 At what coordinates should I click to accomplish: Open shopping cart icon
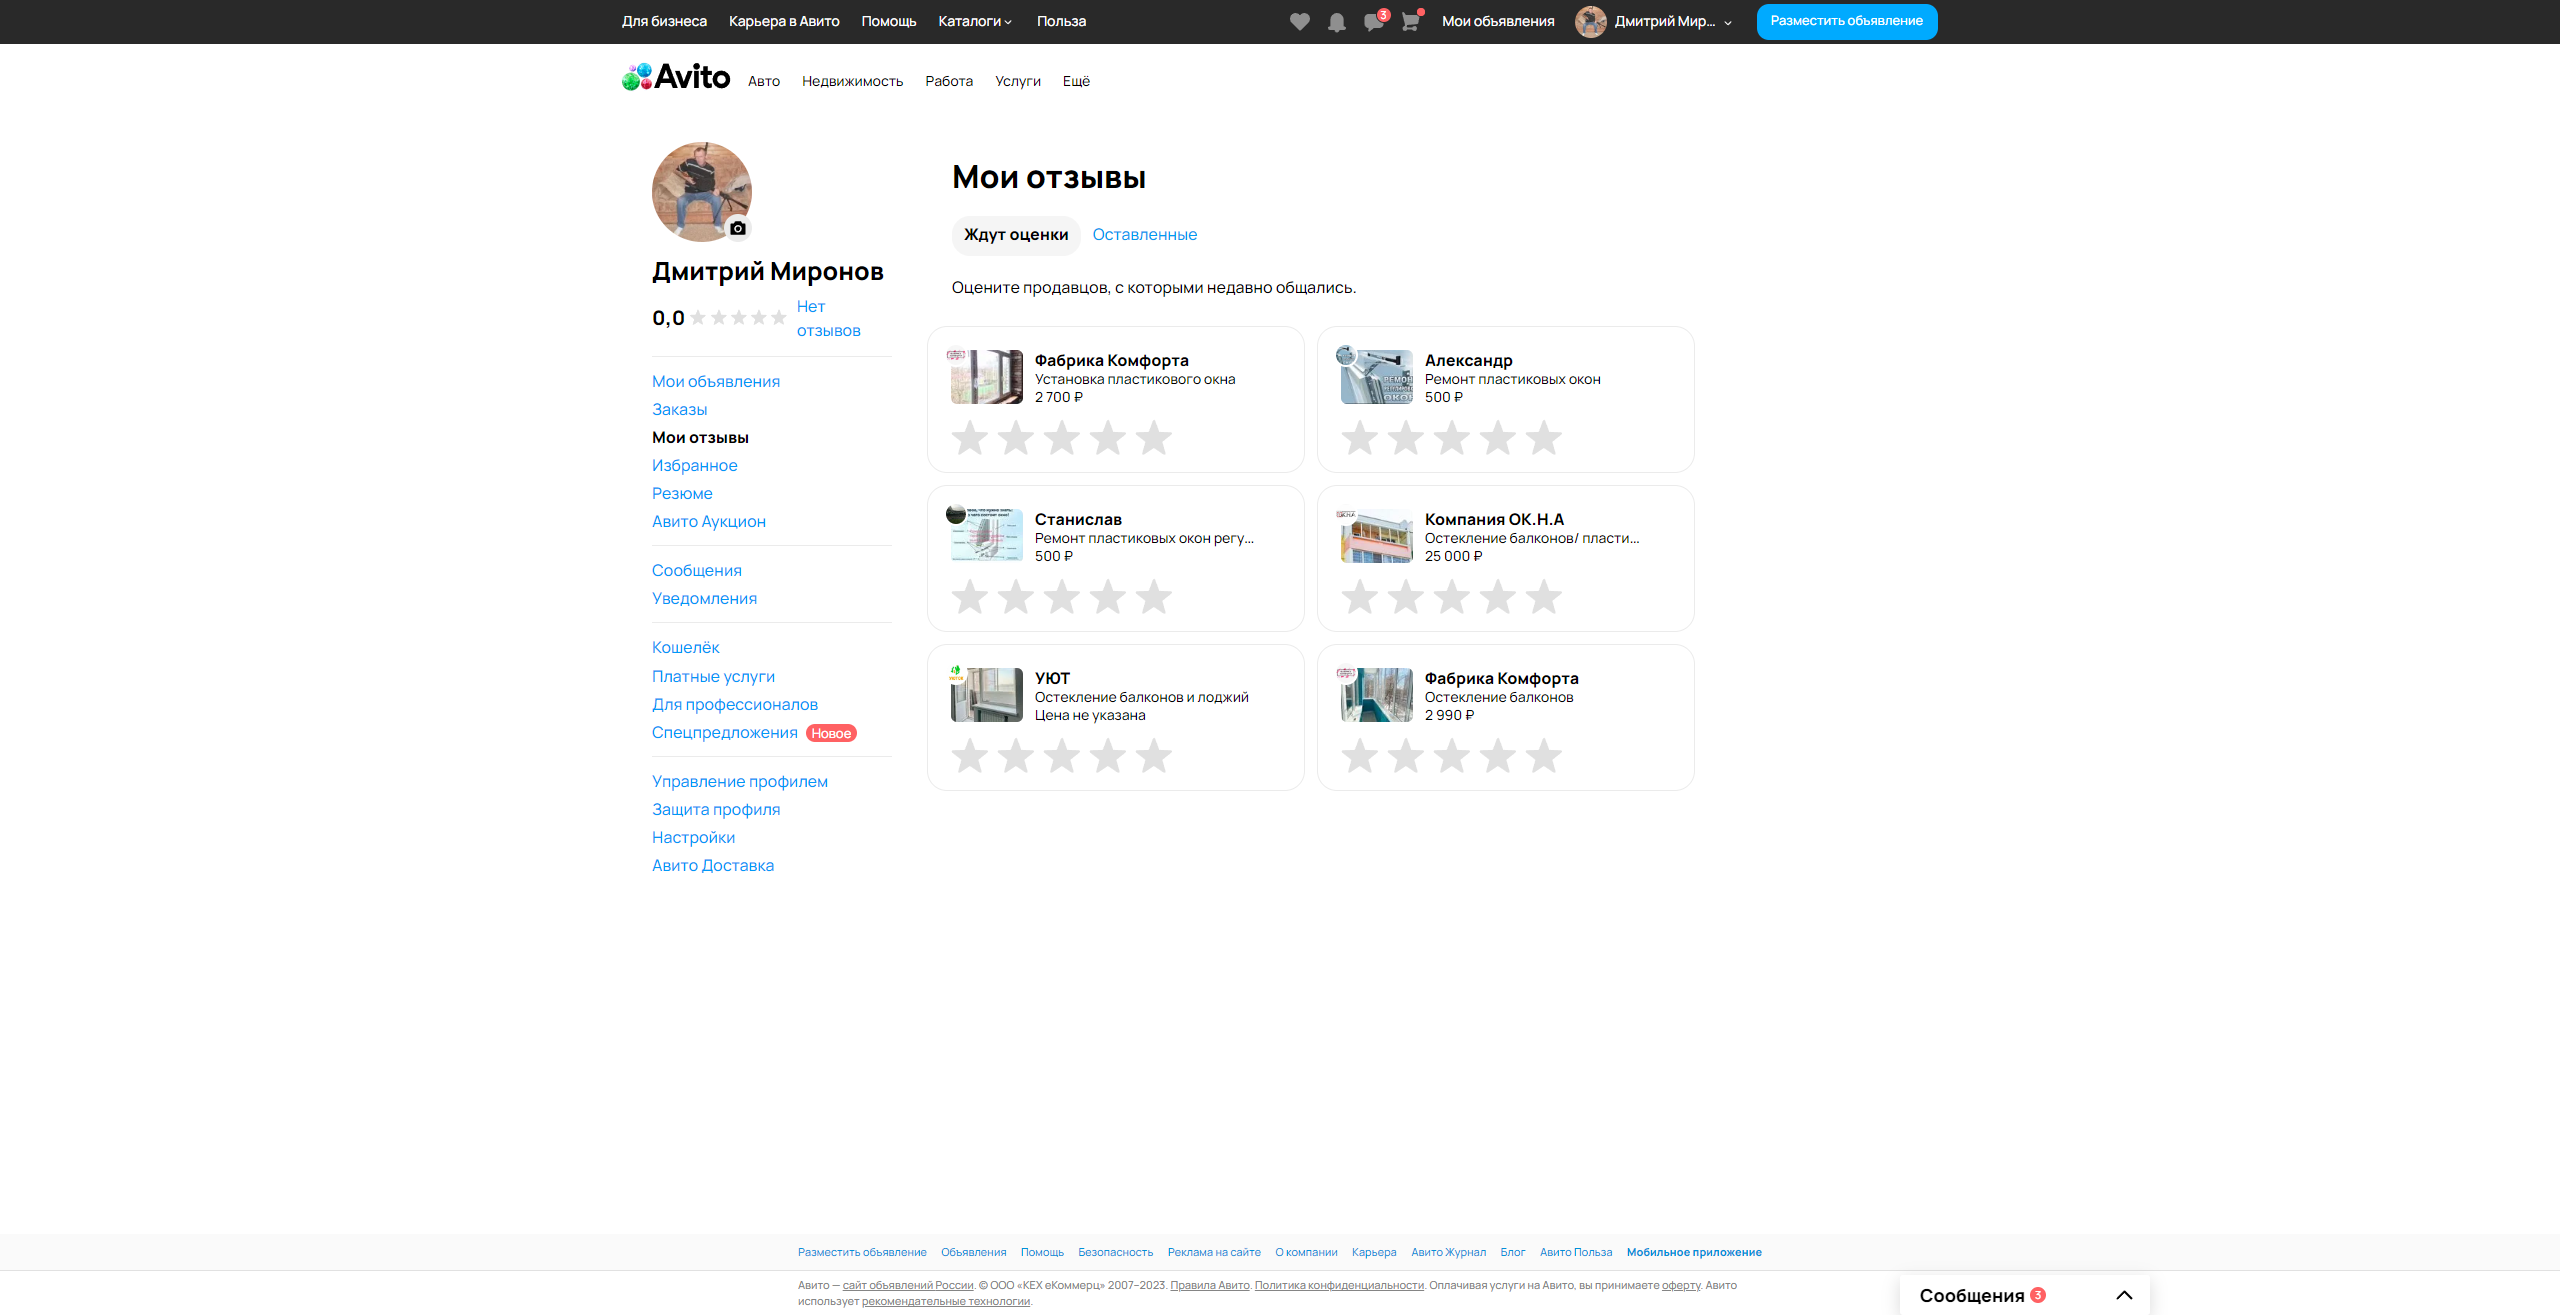[1410, 22]
